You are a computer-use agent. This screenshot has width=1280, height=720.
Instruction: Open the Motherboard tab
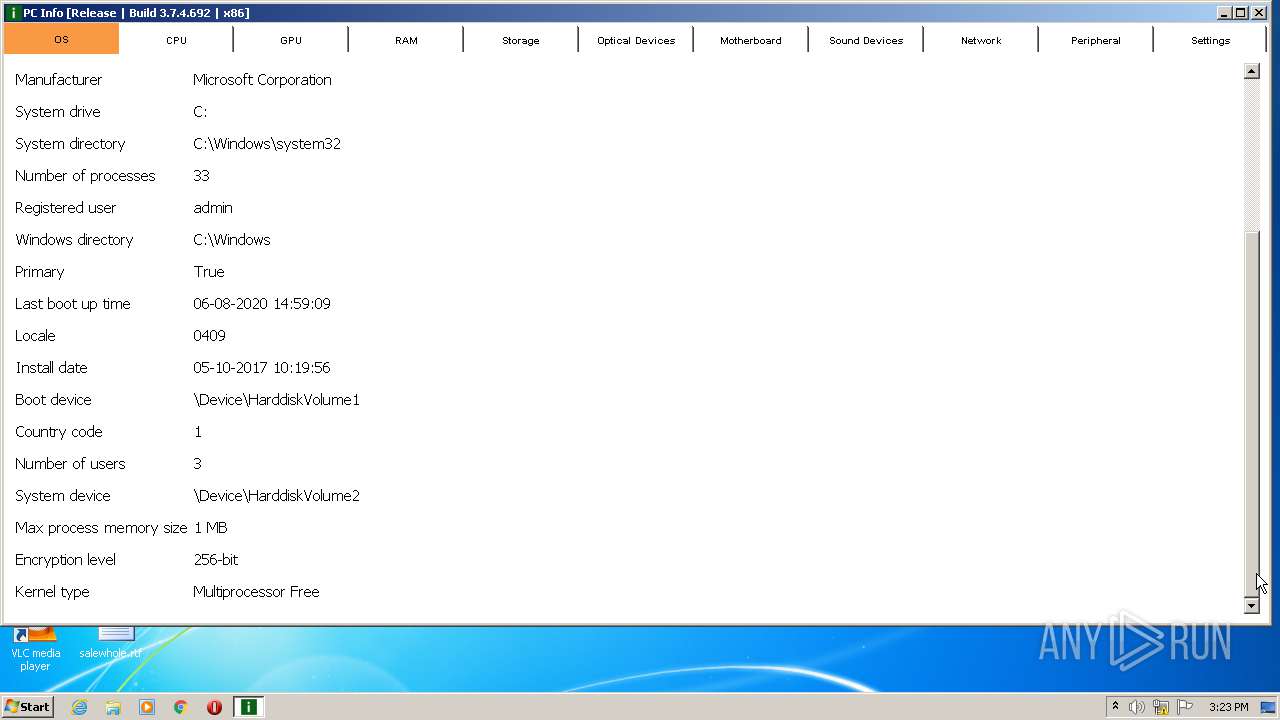[x=751, y=40]
